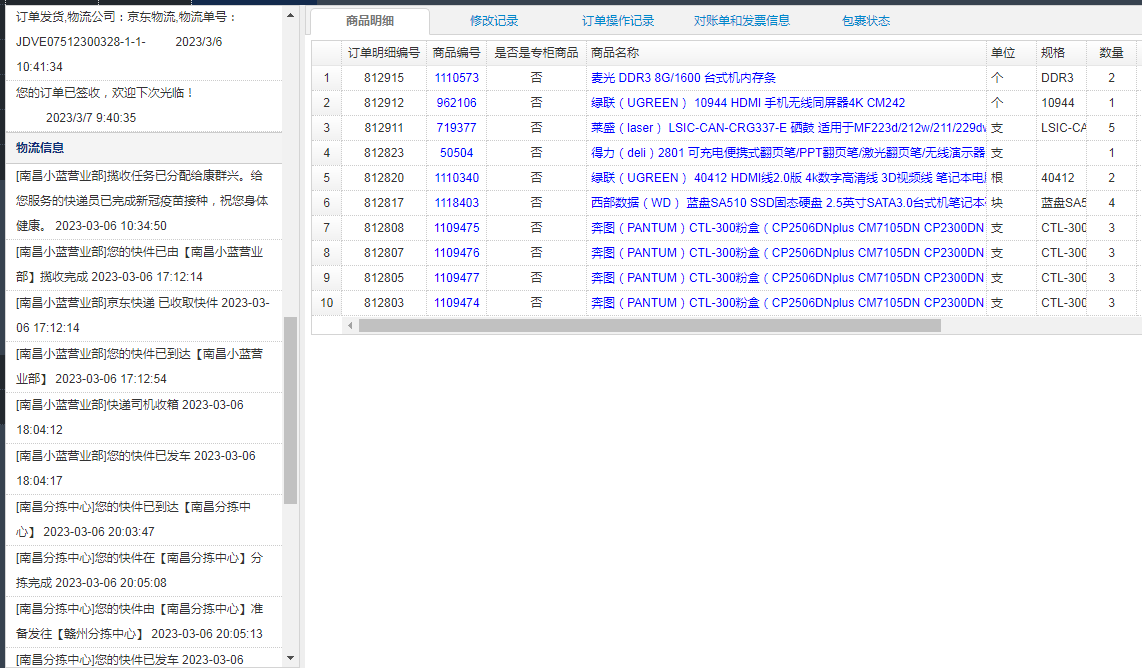Sort by 订单明细编号 column header

[x=384, y=52]
